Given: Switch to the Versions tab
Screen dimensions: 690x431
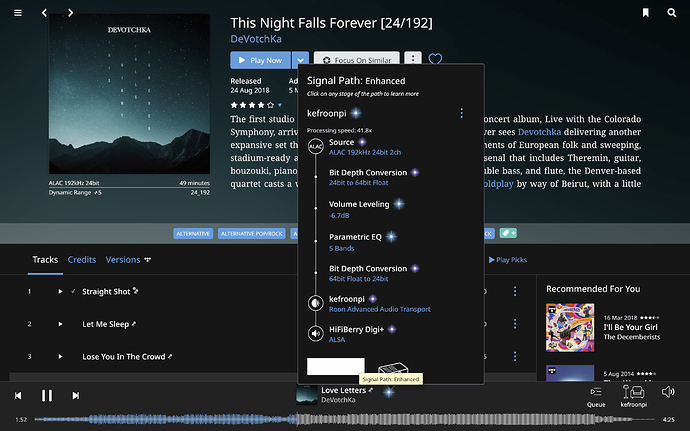Looking at the screenshot, I should point(123,260).
